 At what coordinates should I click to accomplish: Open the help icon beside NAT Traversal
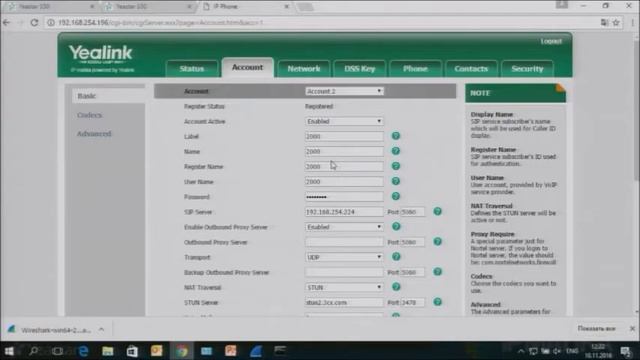[x=396, y=287]
